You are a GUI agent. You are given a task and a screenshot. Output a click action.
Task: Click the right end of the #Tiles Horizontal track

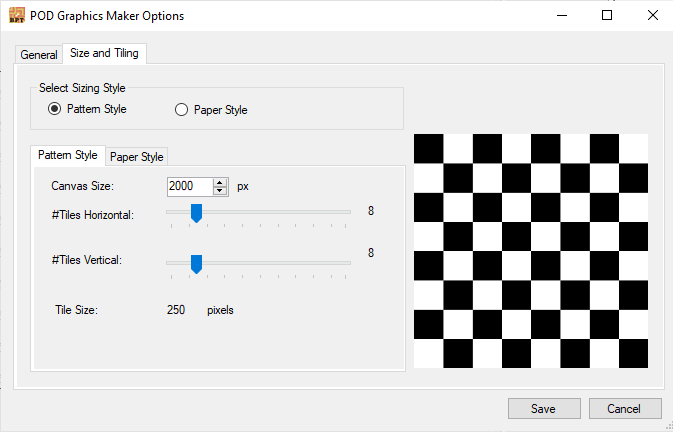(x=346, y=212)
